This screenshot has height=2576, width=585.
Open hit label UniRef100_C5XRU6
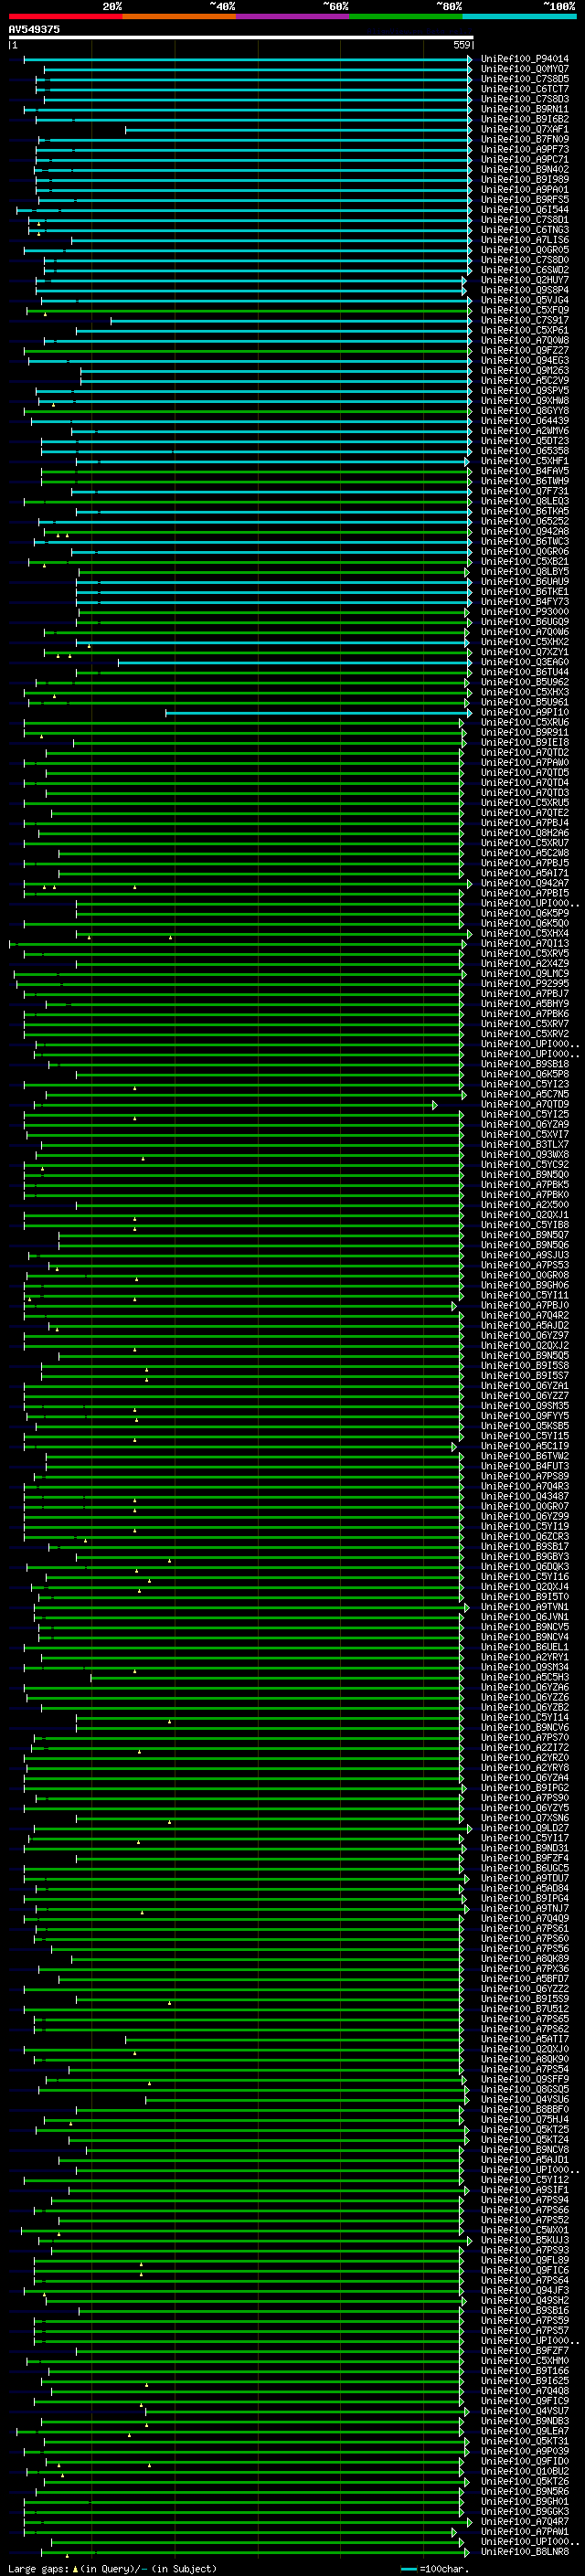pos(525,722)
